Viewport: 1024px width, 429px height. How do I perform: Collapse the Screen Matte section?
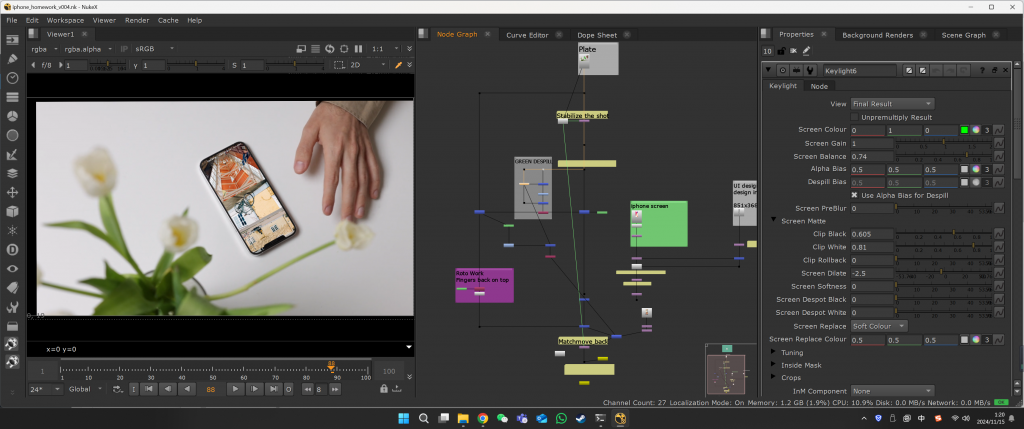pos(773,220)
